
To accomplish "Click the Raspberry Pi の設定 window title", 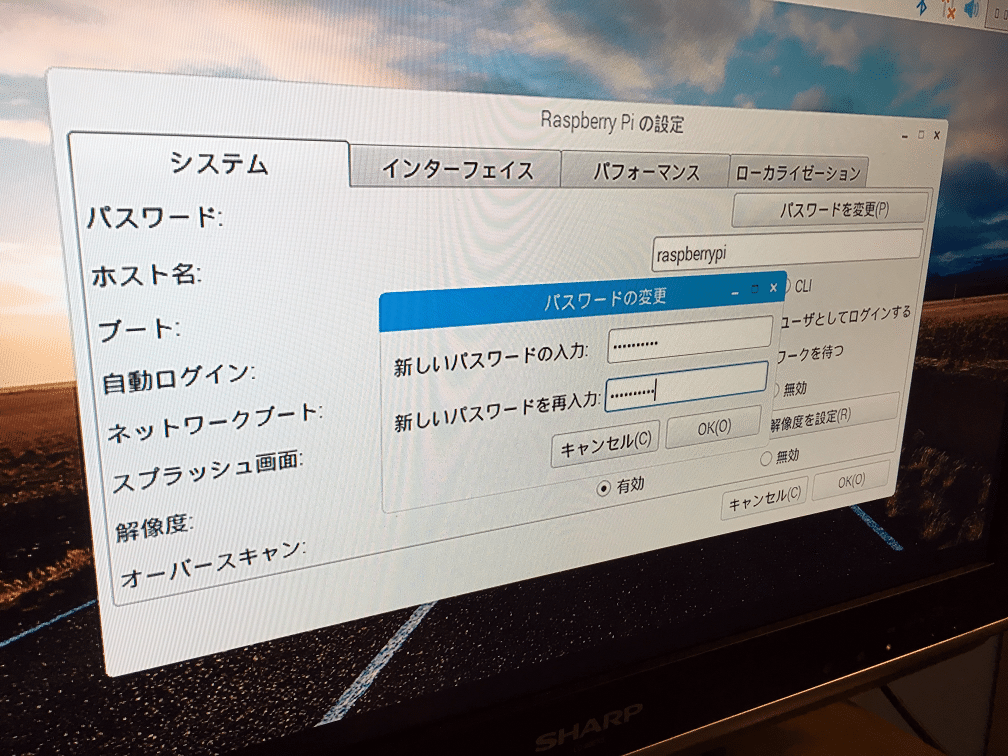I will click(611, 122).
